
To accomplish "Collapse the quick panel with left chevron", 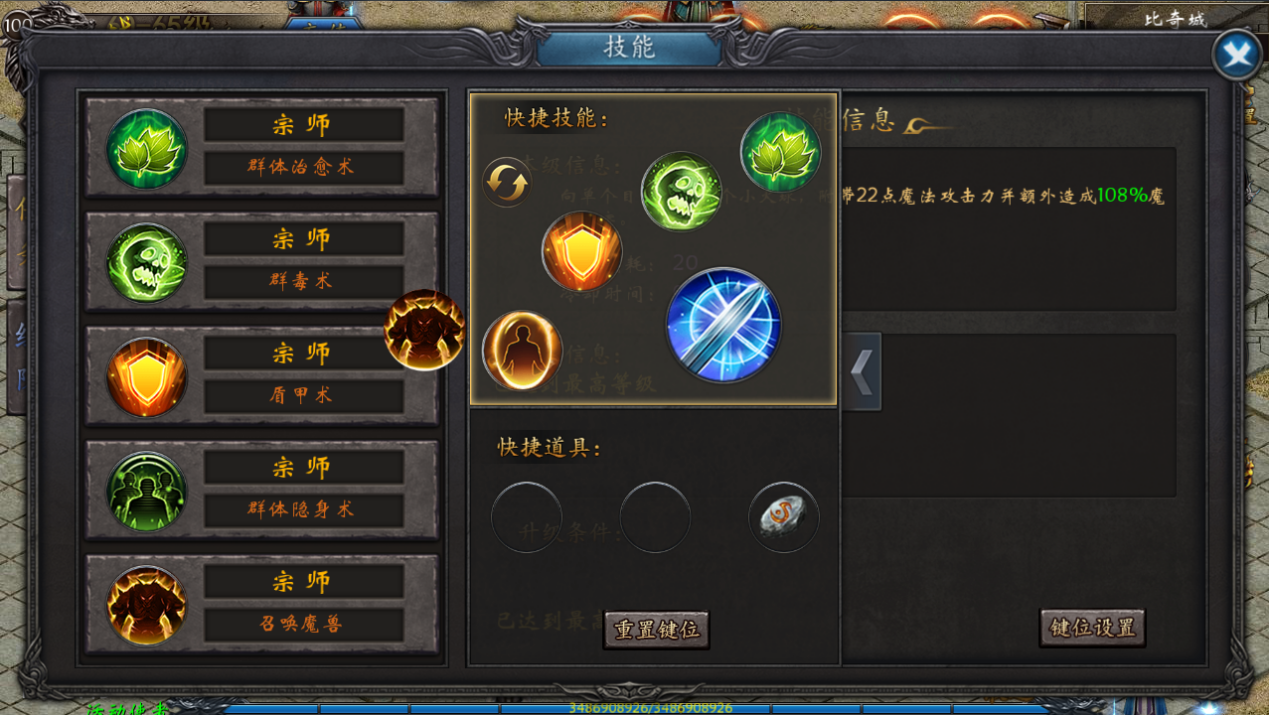I will (x=862, y=372).
